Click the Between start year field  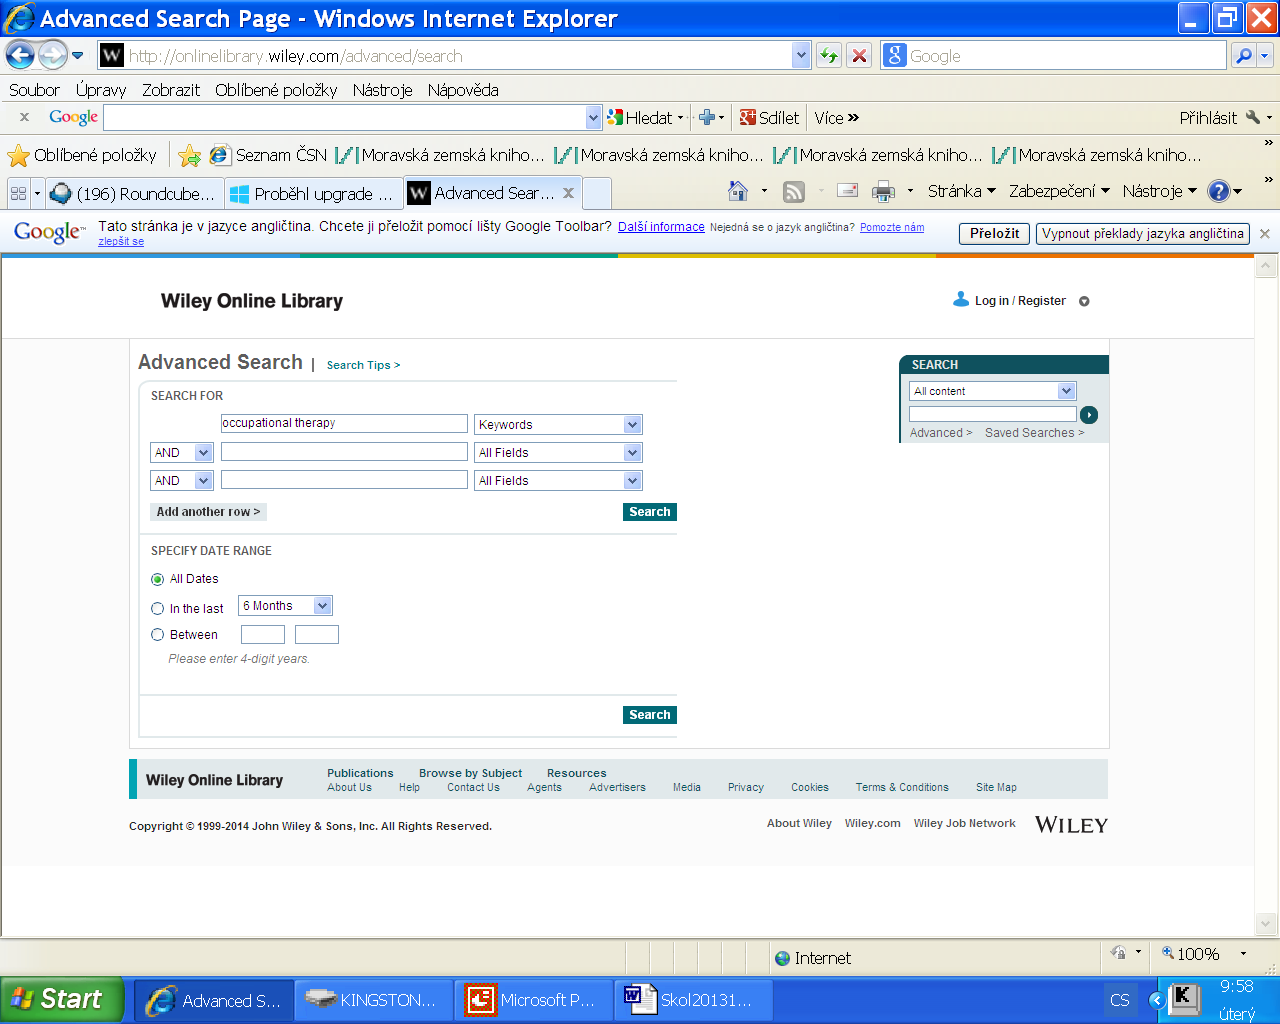pyautogui.click(x=263, y=635)
